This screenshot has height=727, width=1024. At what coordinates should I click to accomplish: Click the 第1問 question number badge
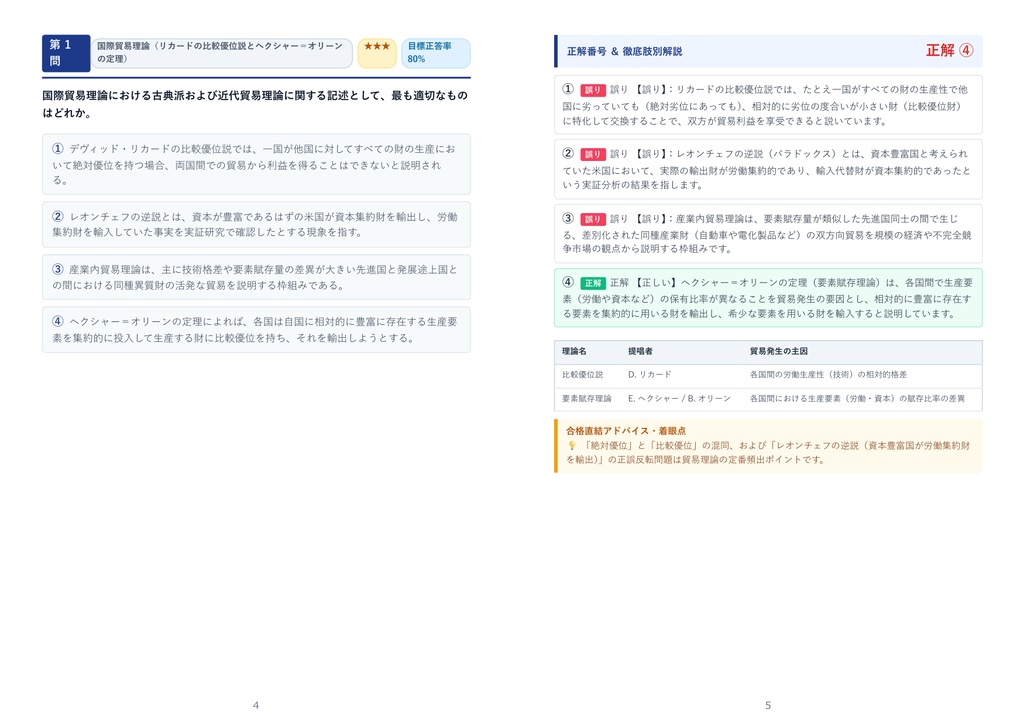click(x=66, y=53)
